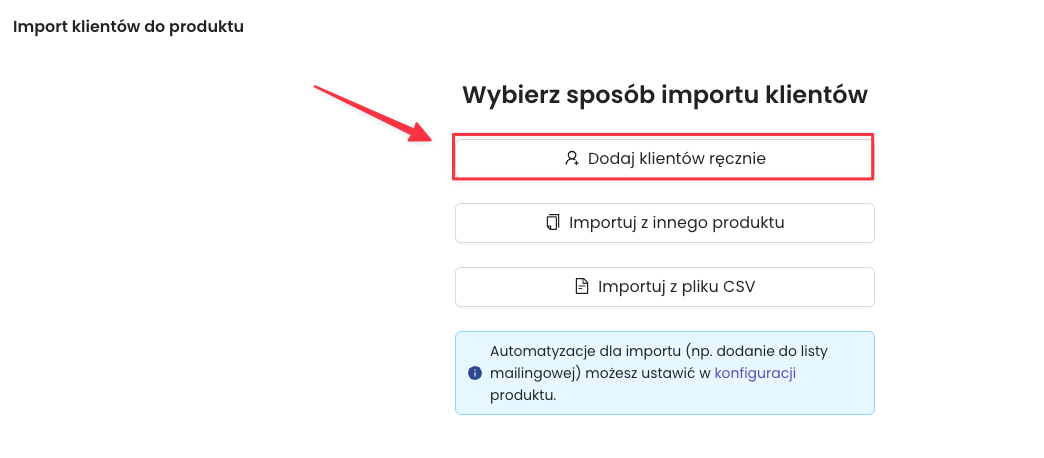Click the word 'produktu.' ending the notice
Viewport: 1044px width, 458px height.
[x=522, y=395]
